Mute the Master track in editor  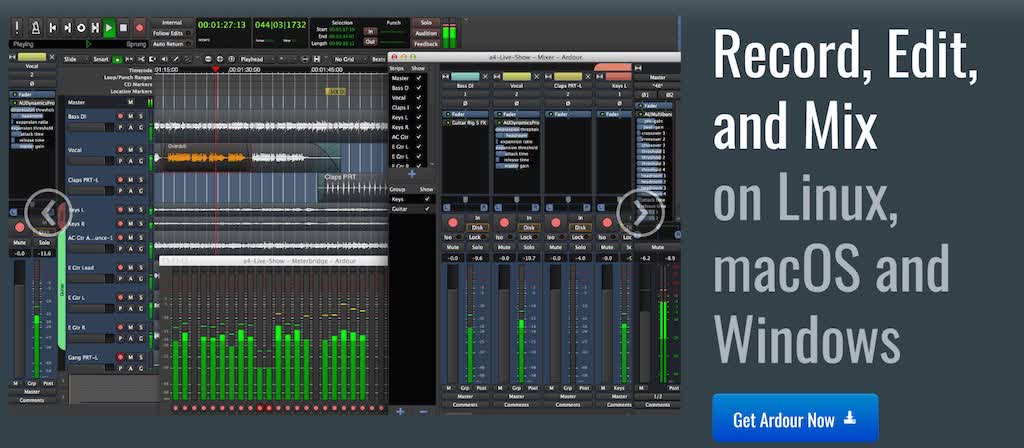point(131,102)
